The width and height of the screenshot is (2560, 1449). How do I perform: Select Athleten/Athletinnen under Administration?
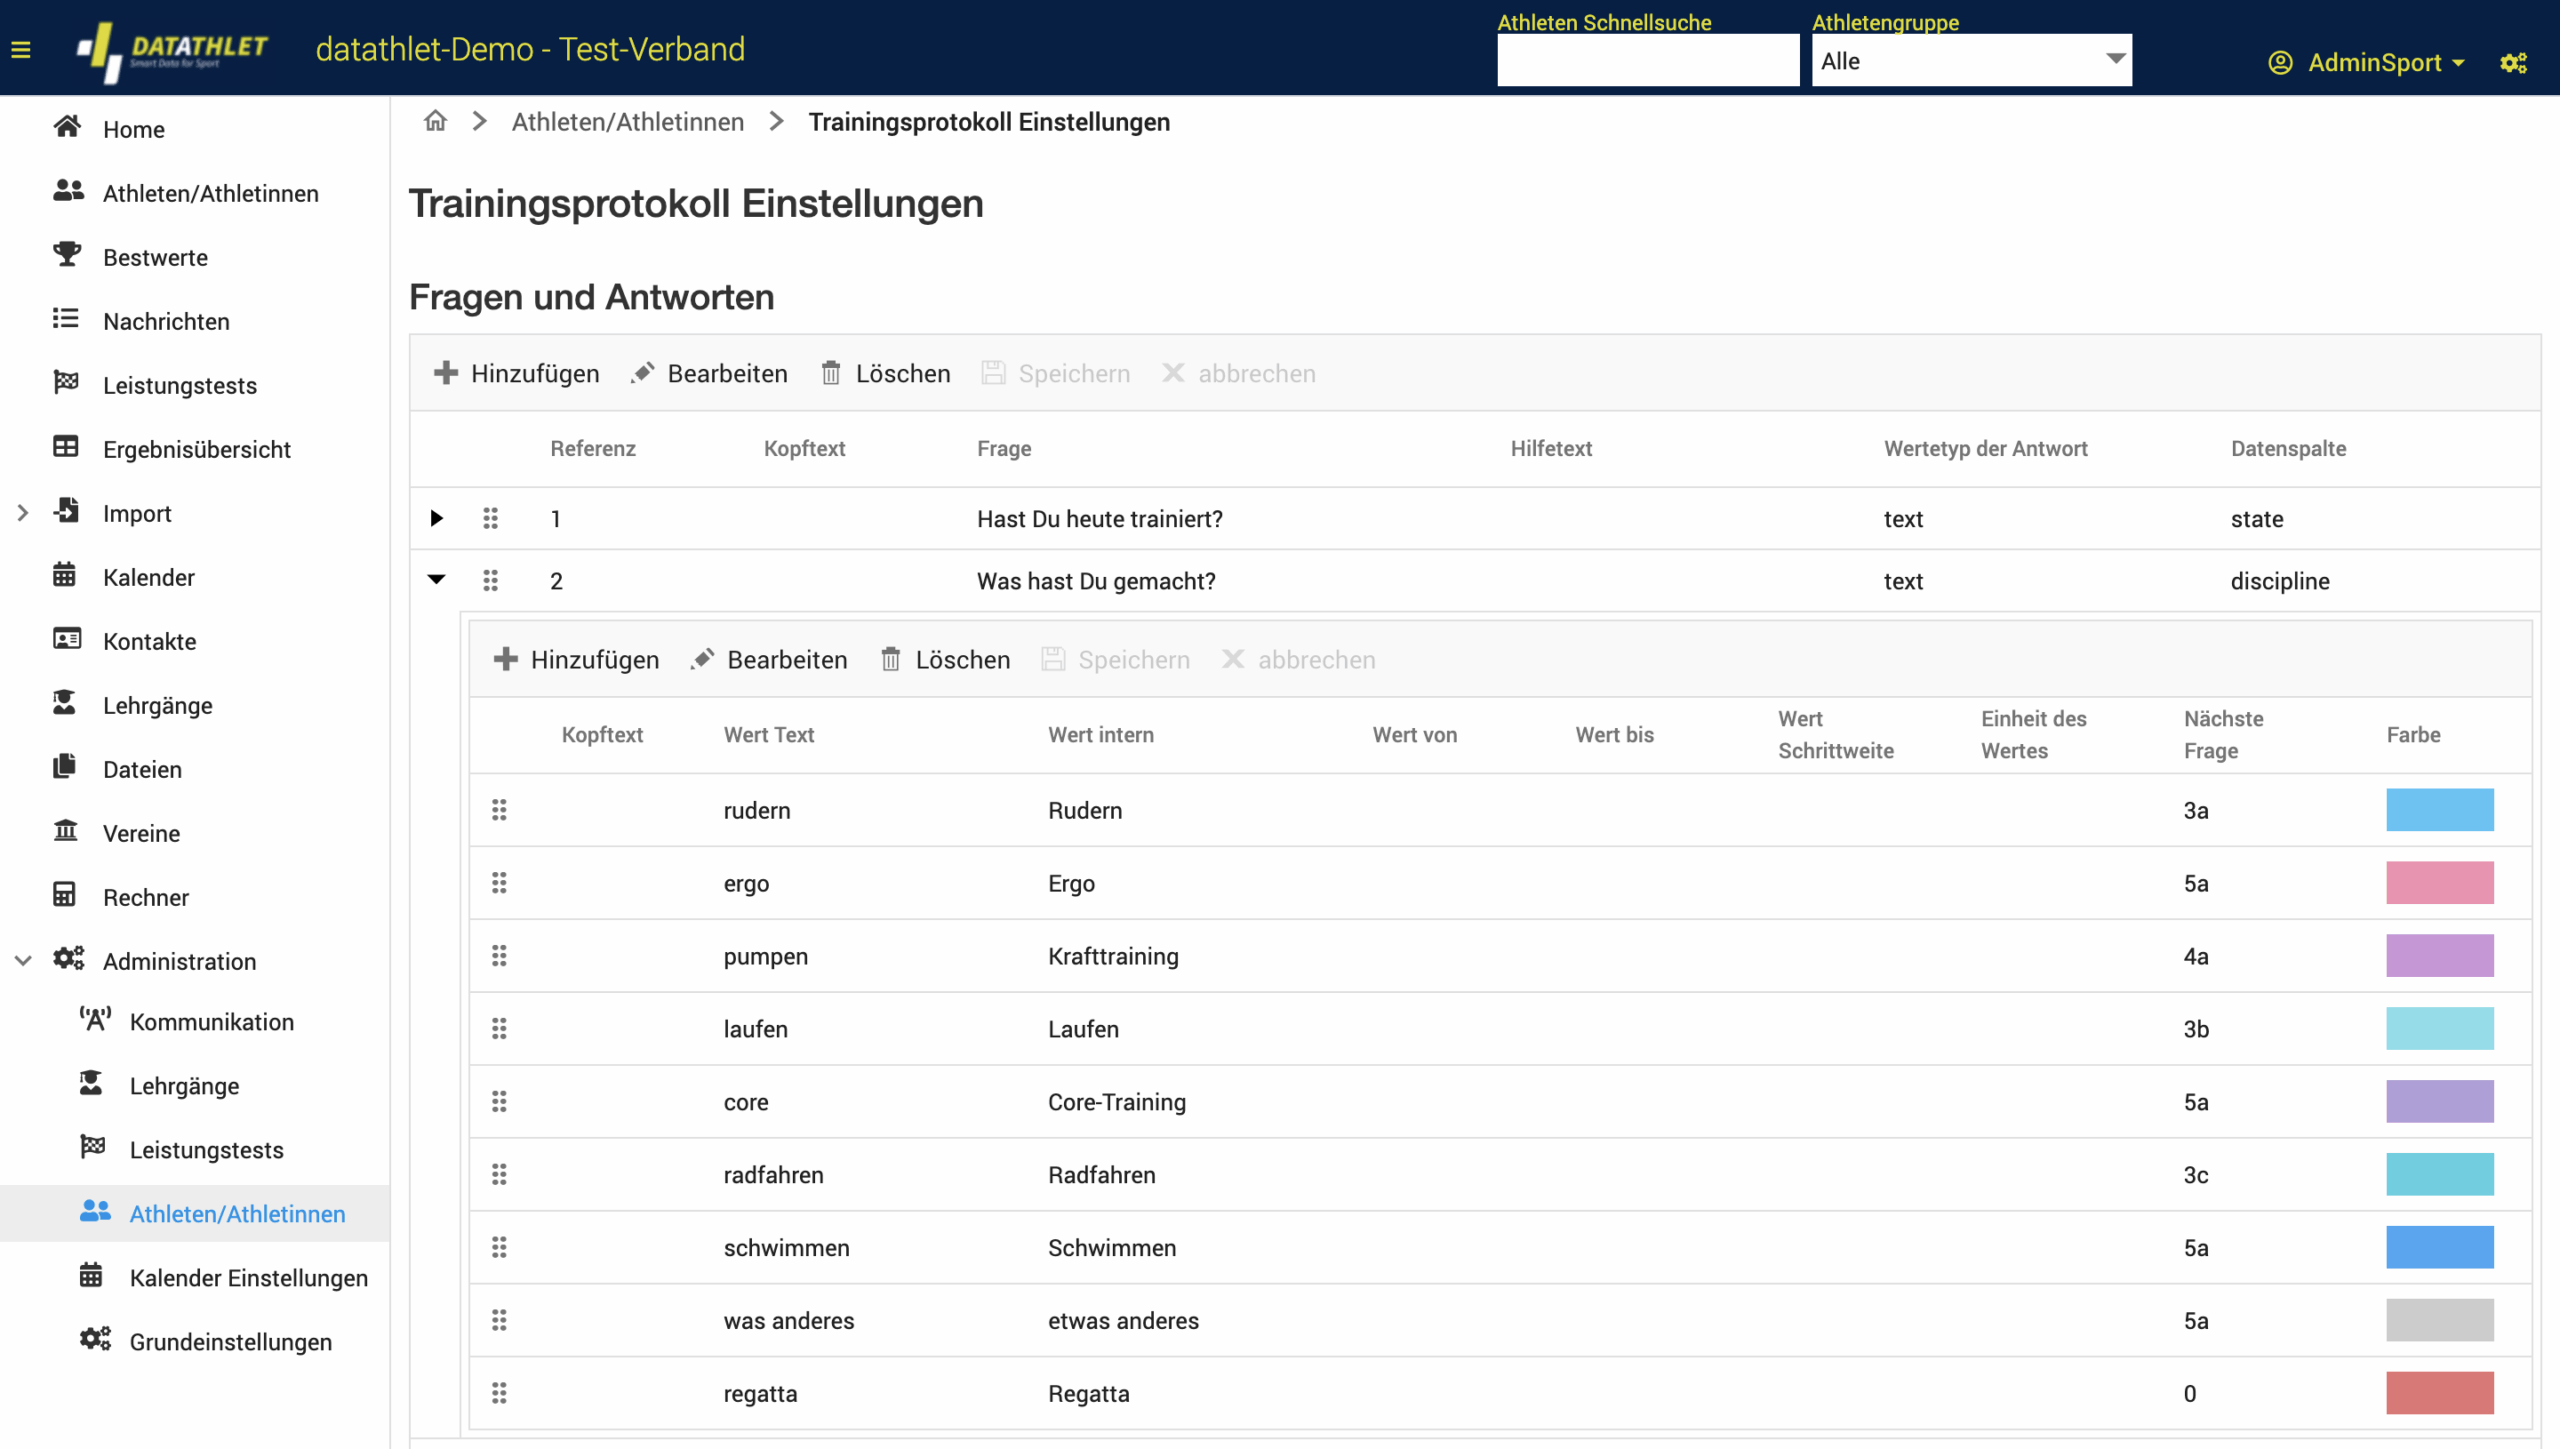(238, 1214)
